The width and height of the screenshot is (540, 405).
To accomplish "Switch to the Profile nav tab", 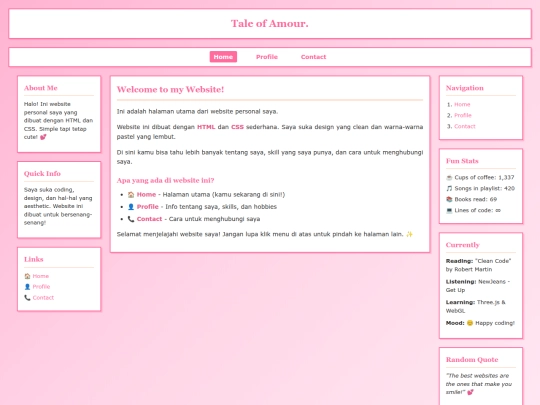I will pos(267,57).
